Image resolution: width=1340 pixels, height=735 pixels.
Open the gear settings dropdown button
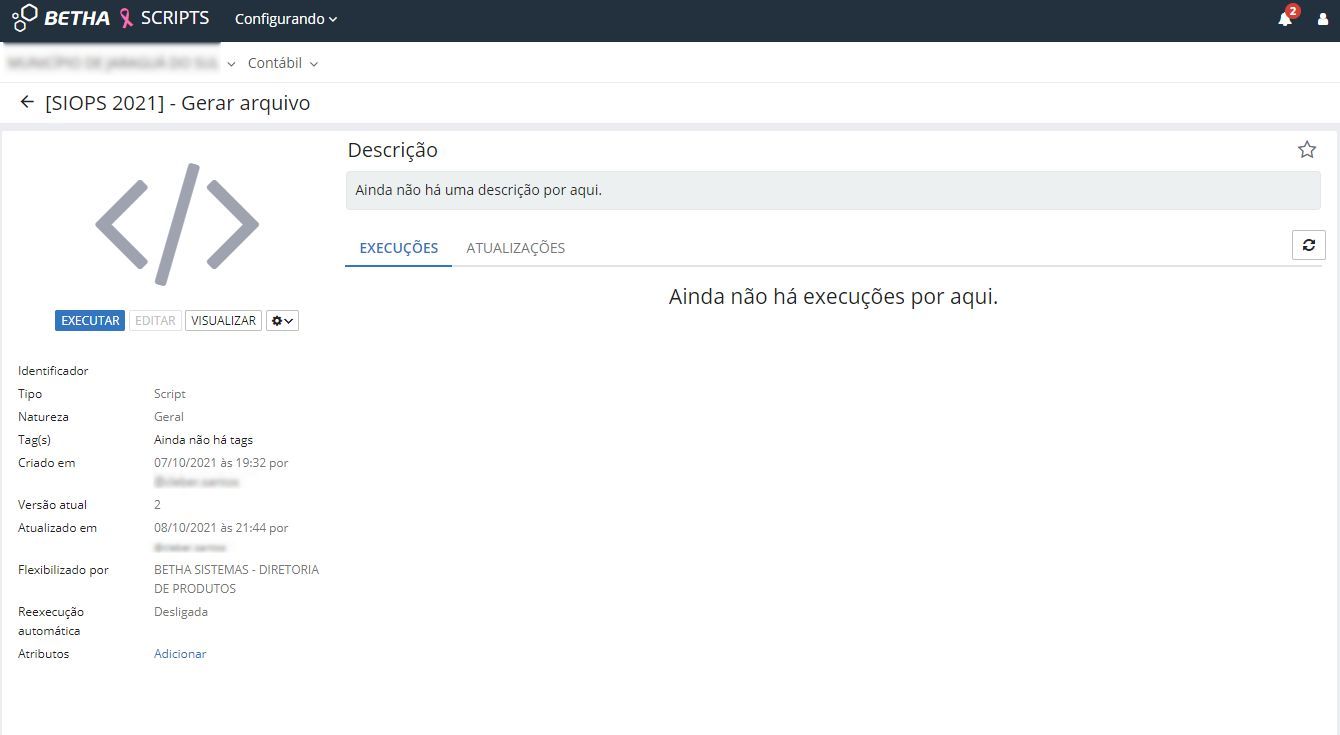(x=282, y=321)
